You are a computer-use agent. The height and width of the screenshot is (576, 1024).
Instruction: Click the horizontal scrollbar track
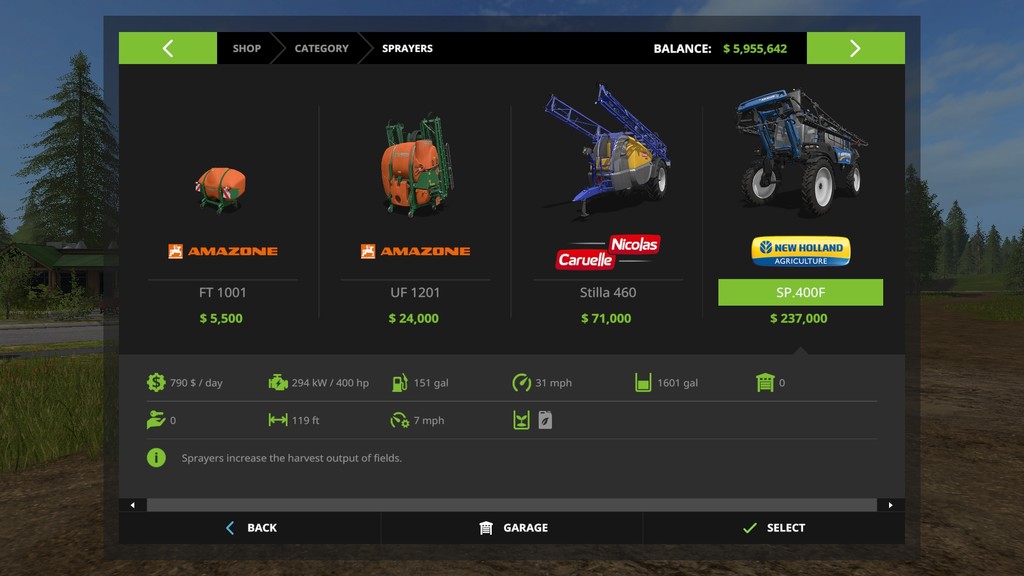(x=511, y=505)
